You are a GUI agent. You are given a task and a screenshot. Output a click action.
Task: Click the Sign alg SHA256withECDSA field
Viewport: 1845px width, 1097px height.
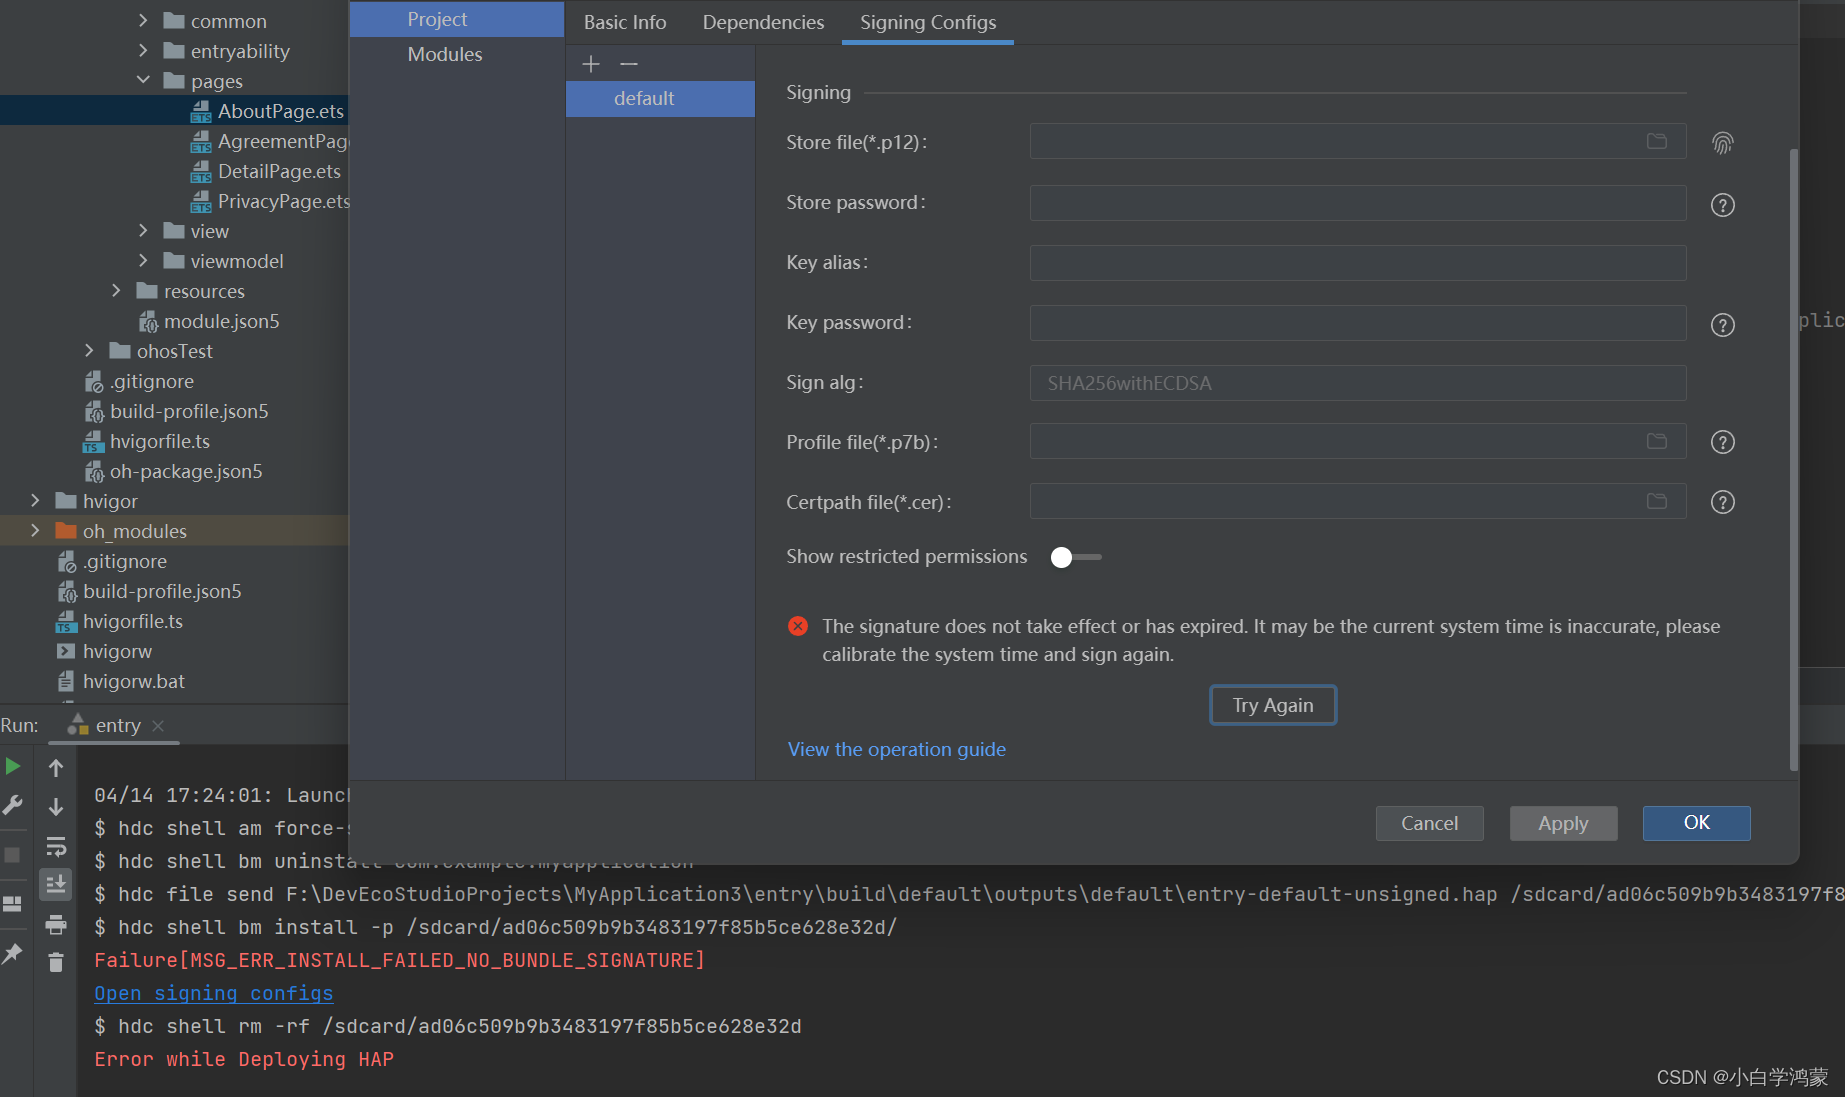coord(1357,383)
